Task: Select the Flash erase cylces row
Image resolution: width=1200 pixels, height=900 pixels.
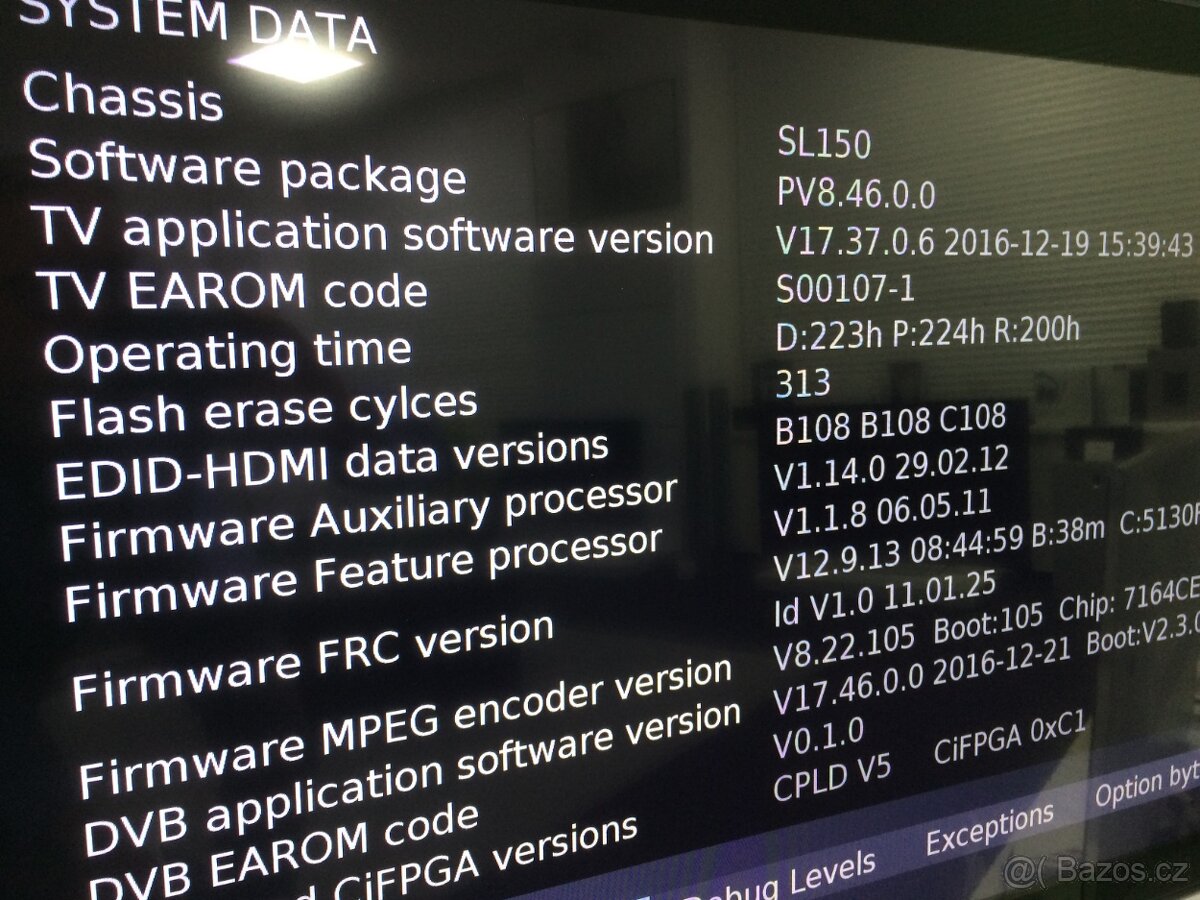Action: click(264, 410)
